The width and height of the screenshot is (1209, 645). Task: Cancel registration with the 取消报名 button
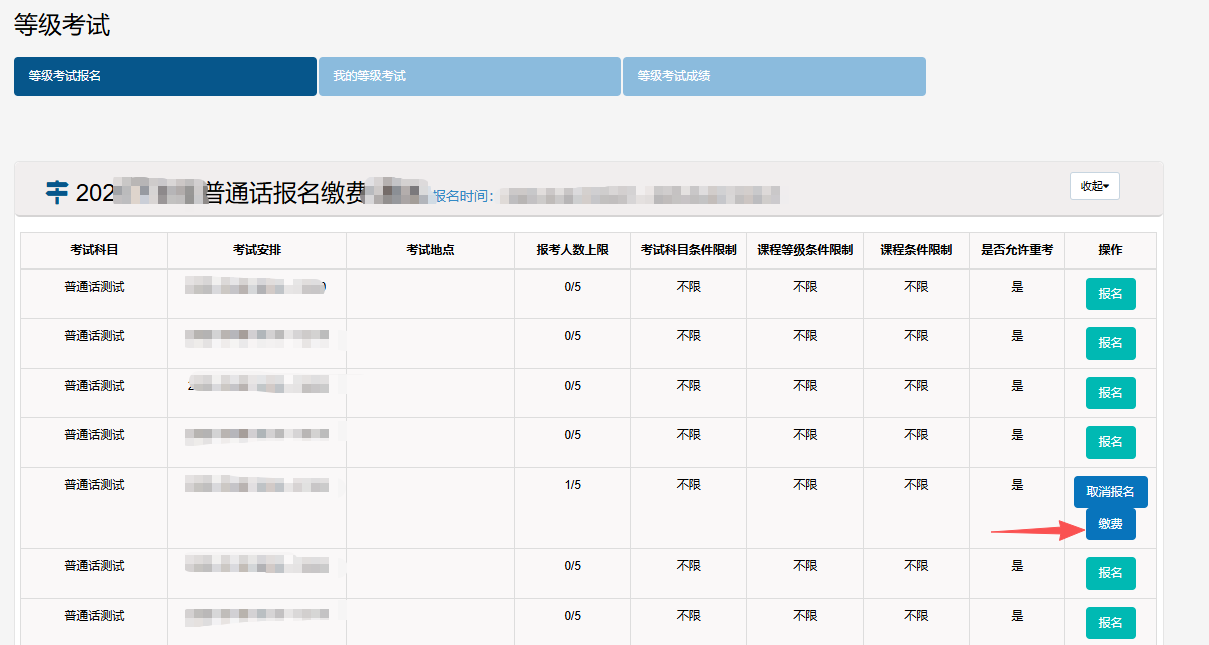point(1110,492)
